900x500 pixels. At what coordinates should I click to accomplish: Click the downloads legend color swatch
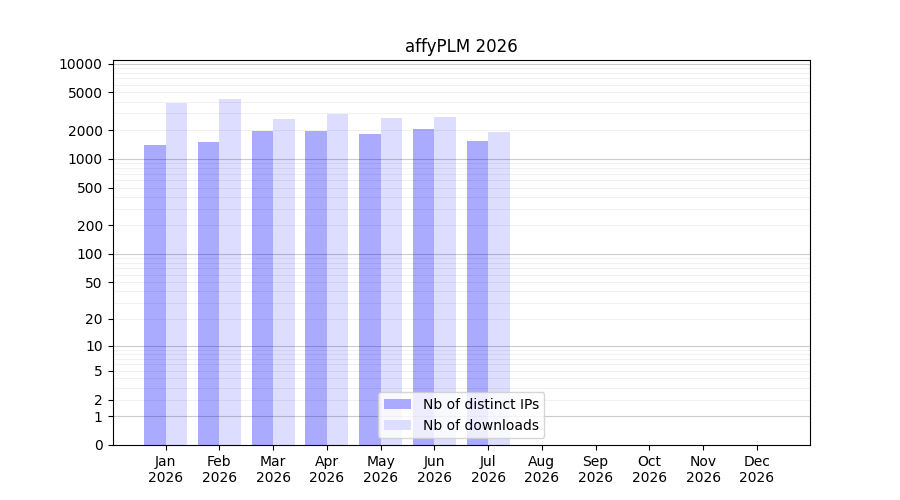(397, 425)
